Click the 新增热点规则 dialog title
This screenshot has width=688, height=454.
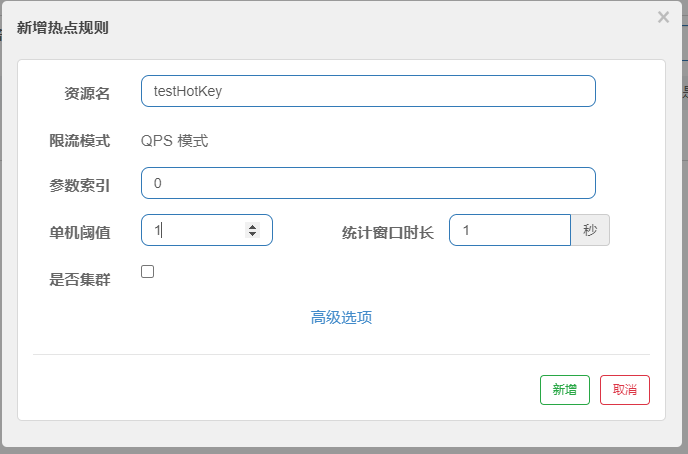tap(62, 28)
